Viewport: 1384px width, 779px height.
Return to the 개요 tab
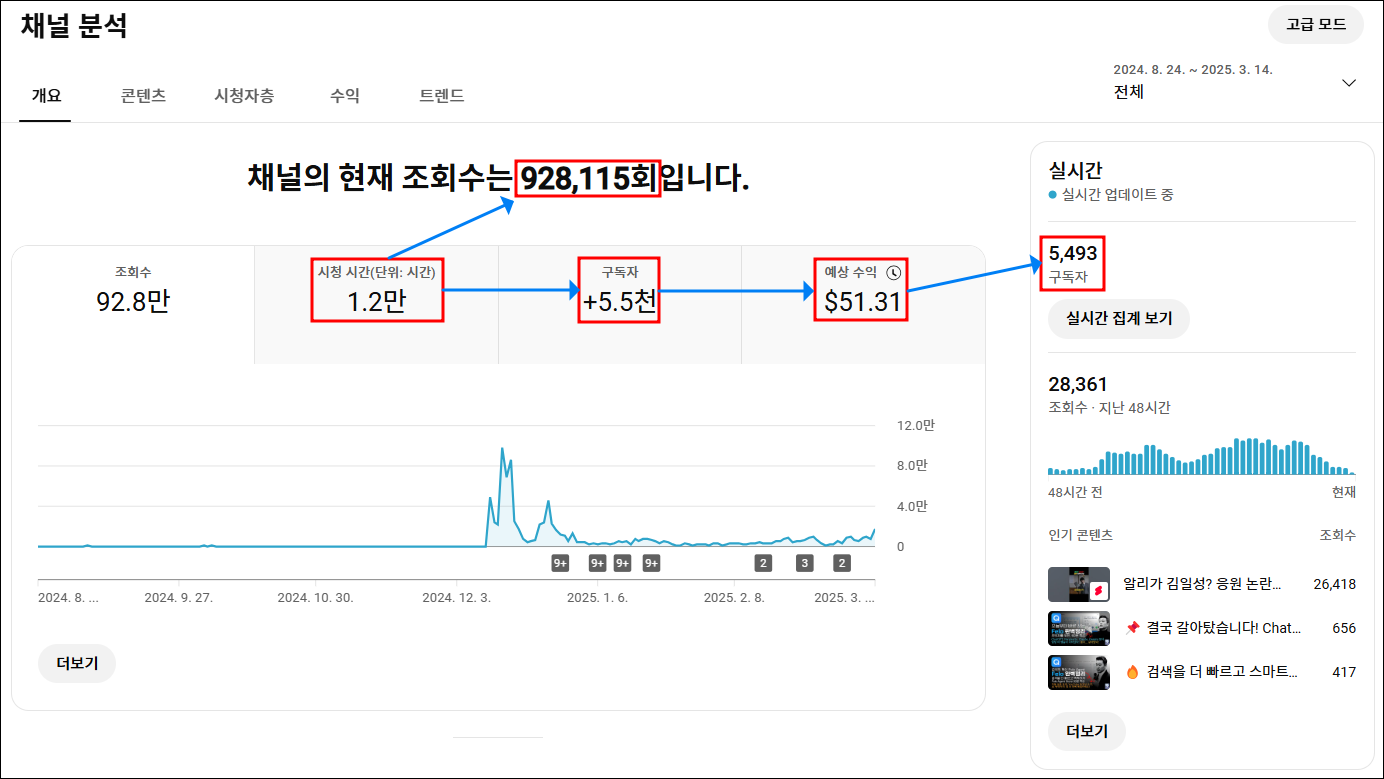45,96
